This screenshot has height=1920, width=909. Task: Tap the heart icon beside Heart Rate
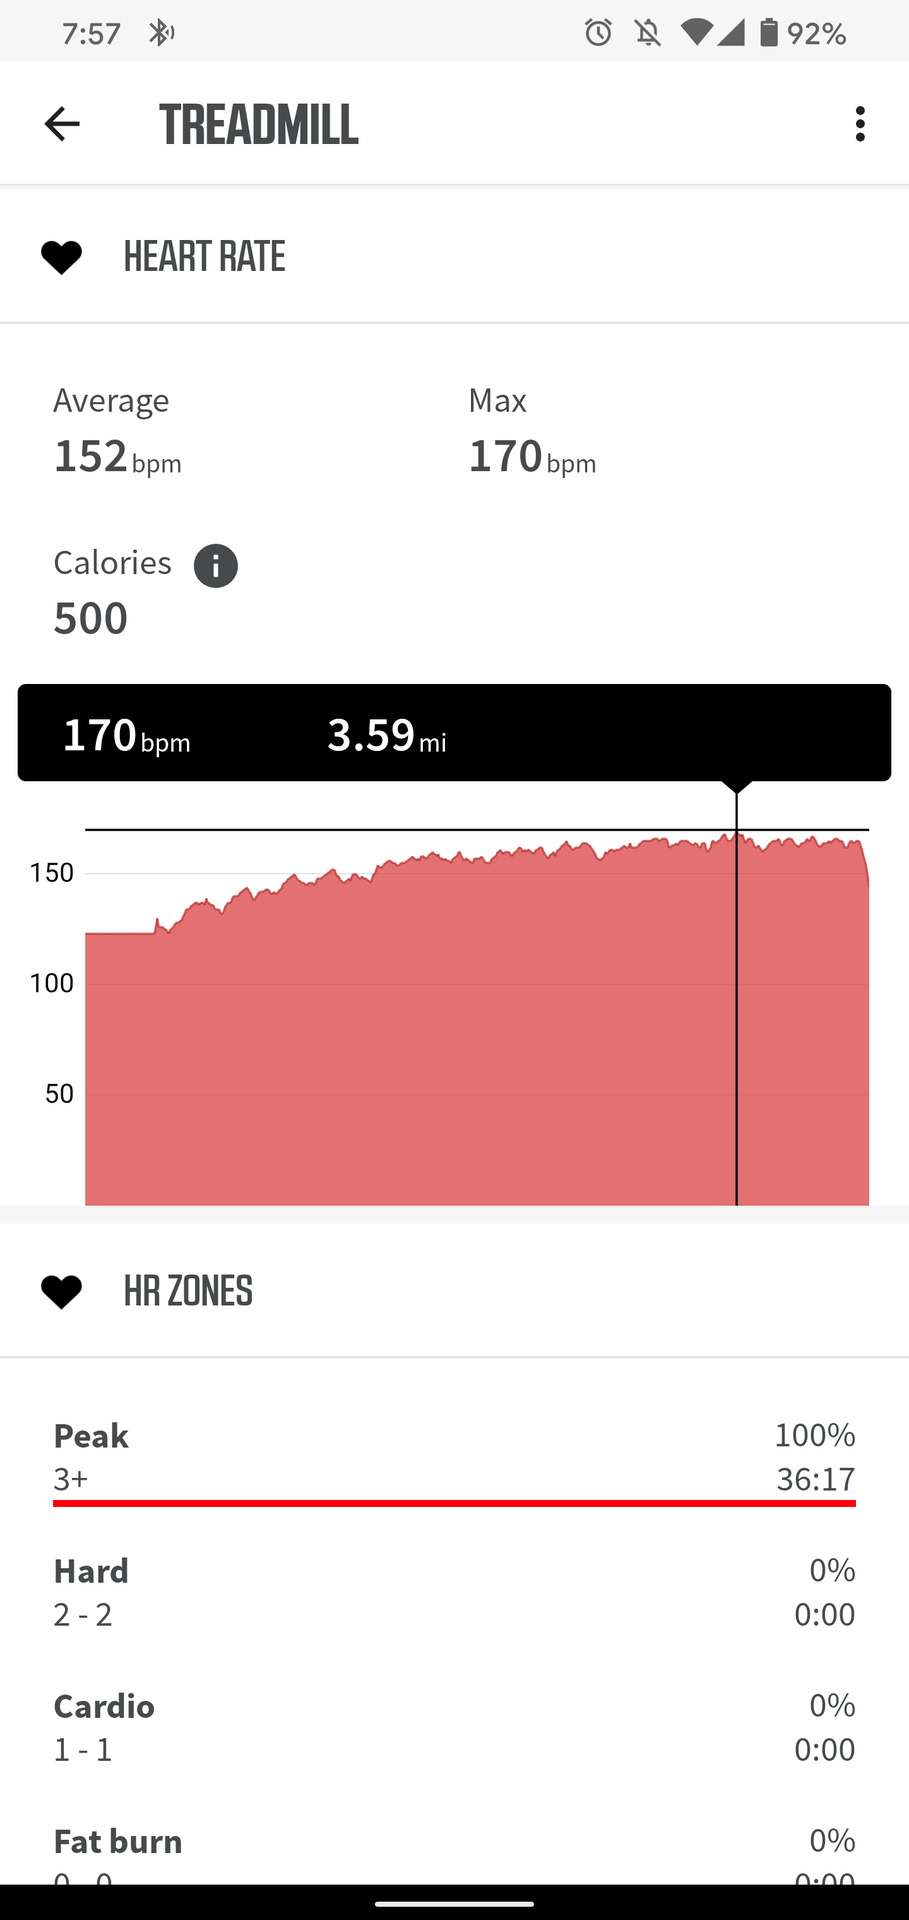61,257
